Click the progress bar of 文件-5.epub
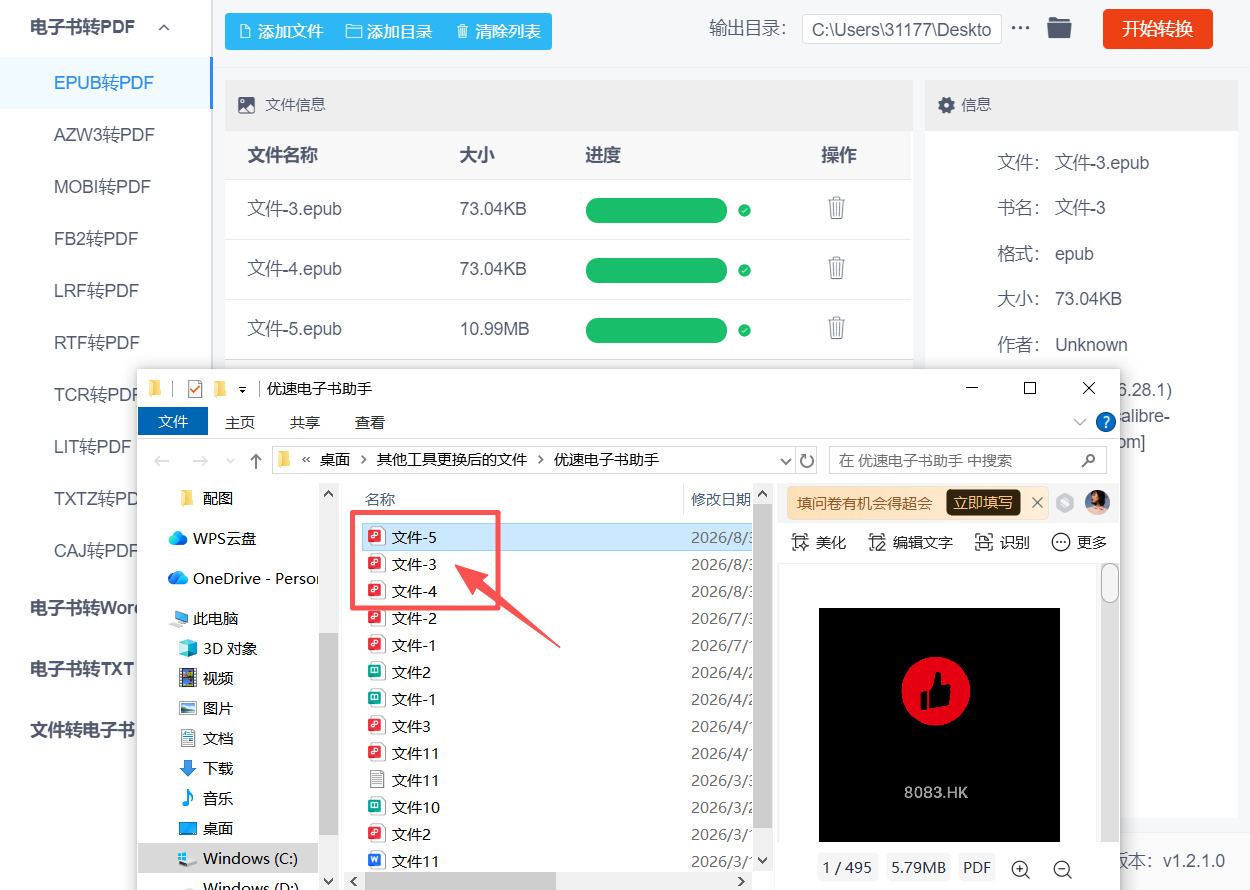The height and width of the screenshot is (890, 1250). tap(656, 330)
